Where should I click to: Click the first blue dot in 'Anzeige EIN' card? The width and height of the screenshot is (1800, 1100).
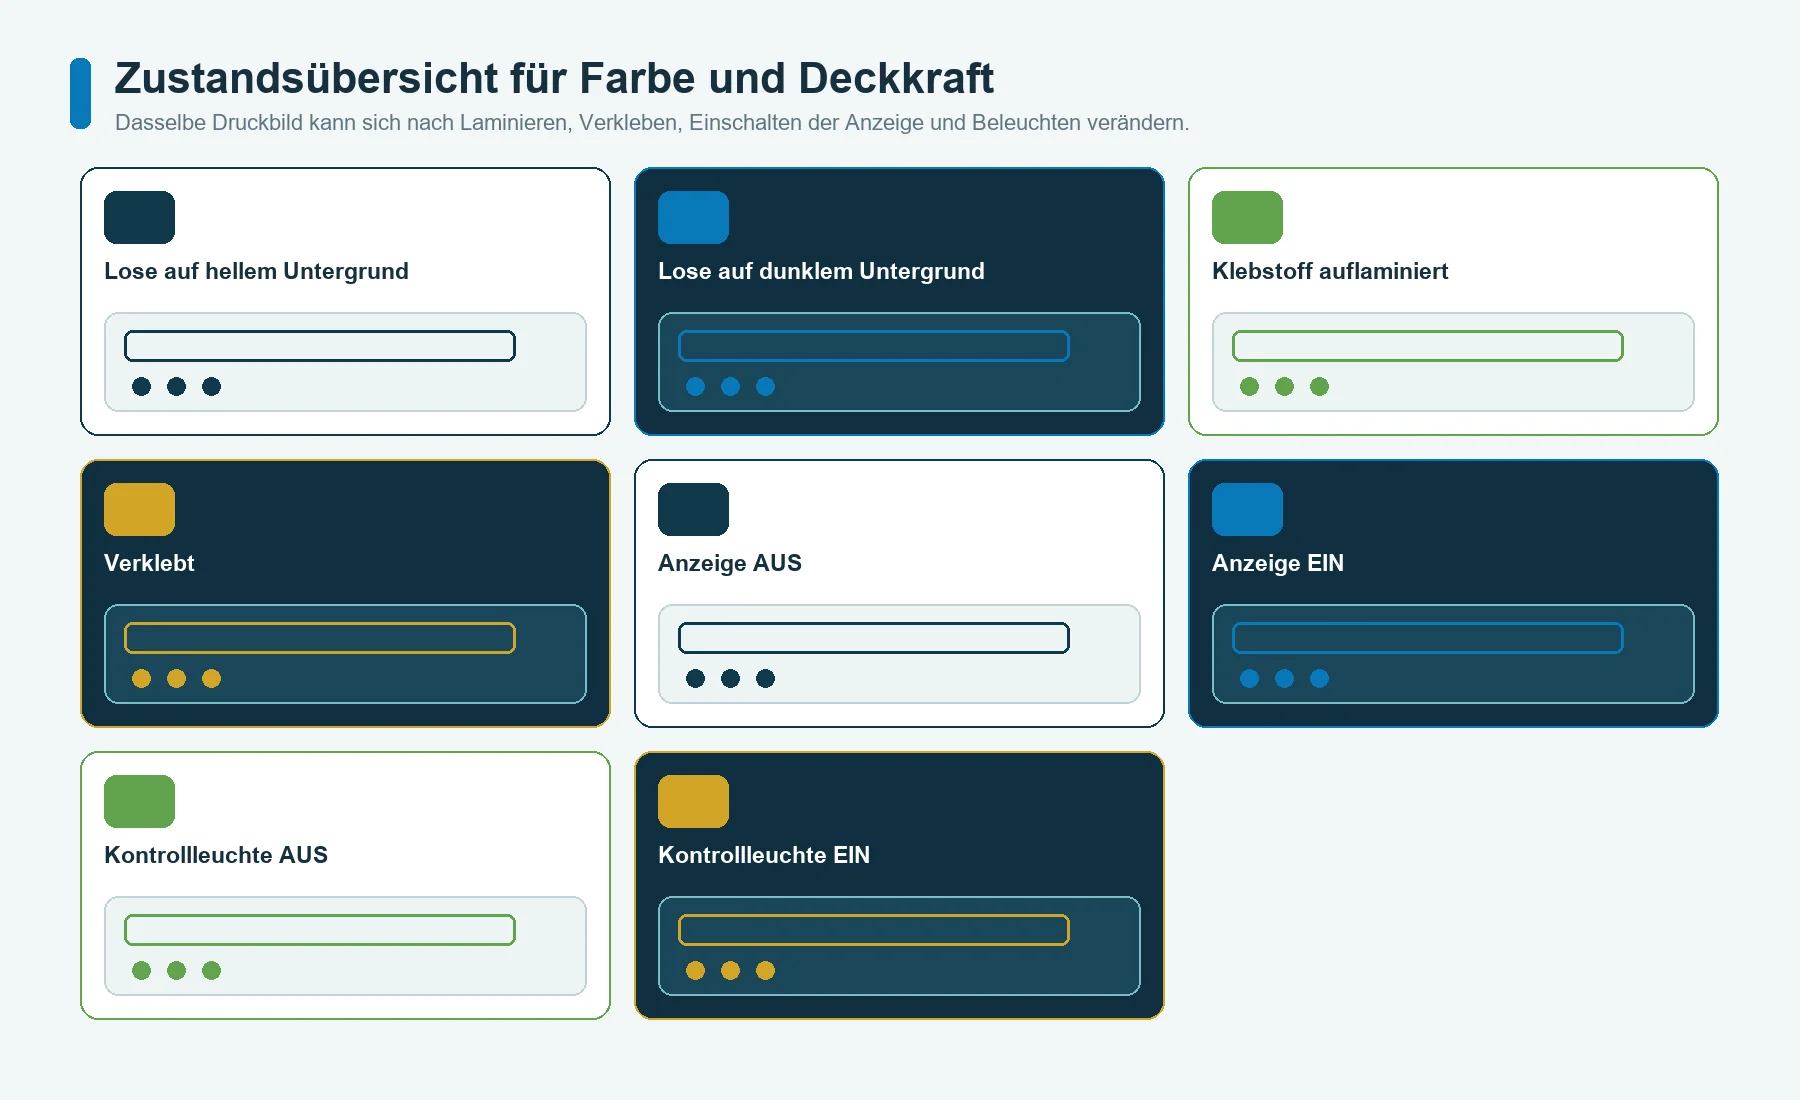pos(1249,678)
